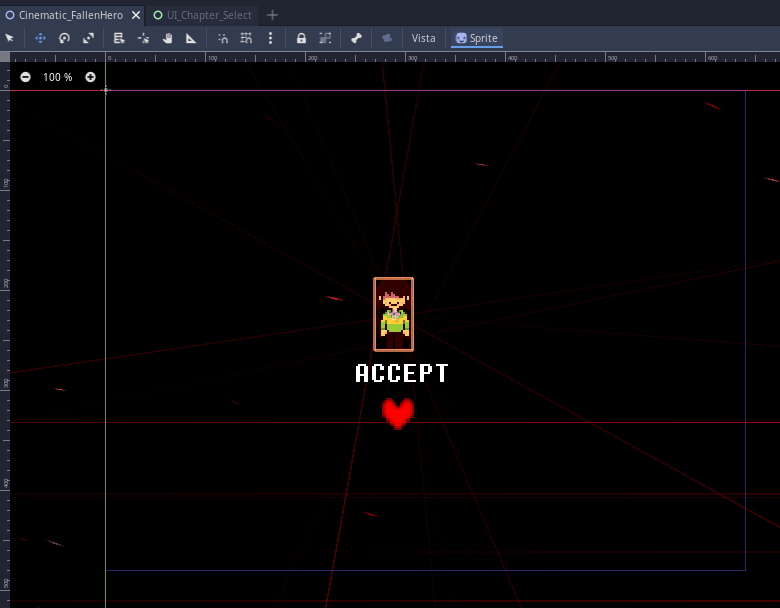Add a new scene tab with plus
The image size is (780, 608).
point(272,15)
